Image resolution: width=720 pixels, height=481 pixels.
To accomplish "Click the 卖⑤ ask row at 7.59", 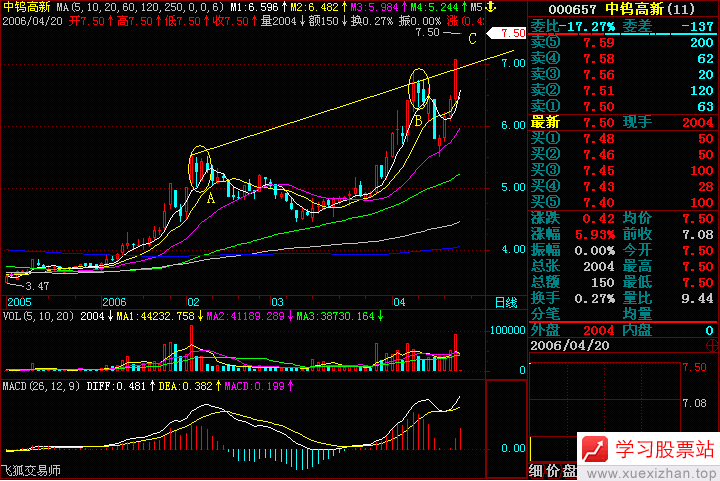I will [x=622, y=43].
